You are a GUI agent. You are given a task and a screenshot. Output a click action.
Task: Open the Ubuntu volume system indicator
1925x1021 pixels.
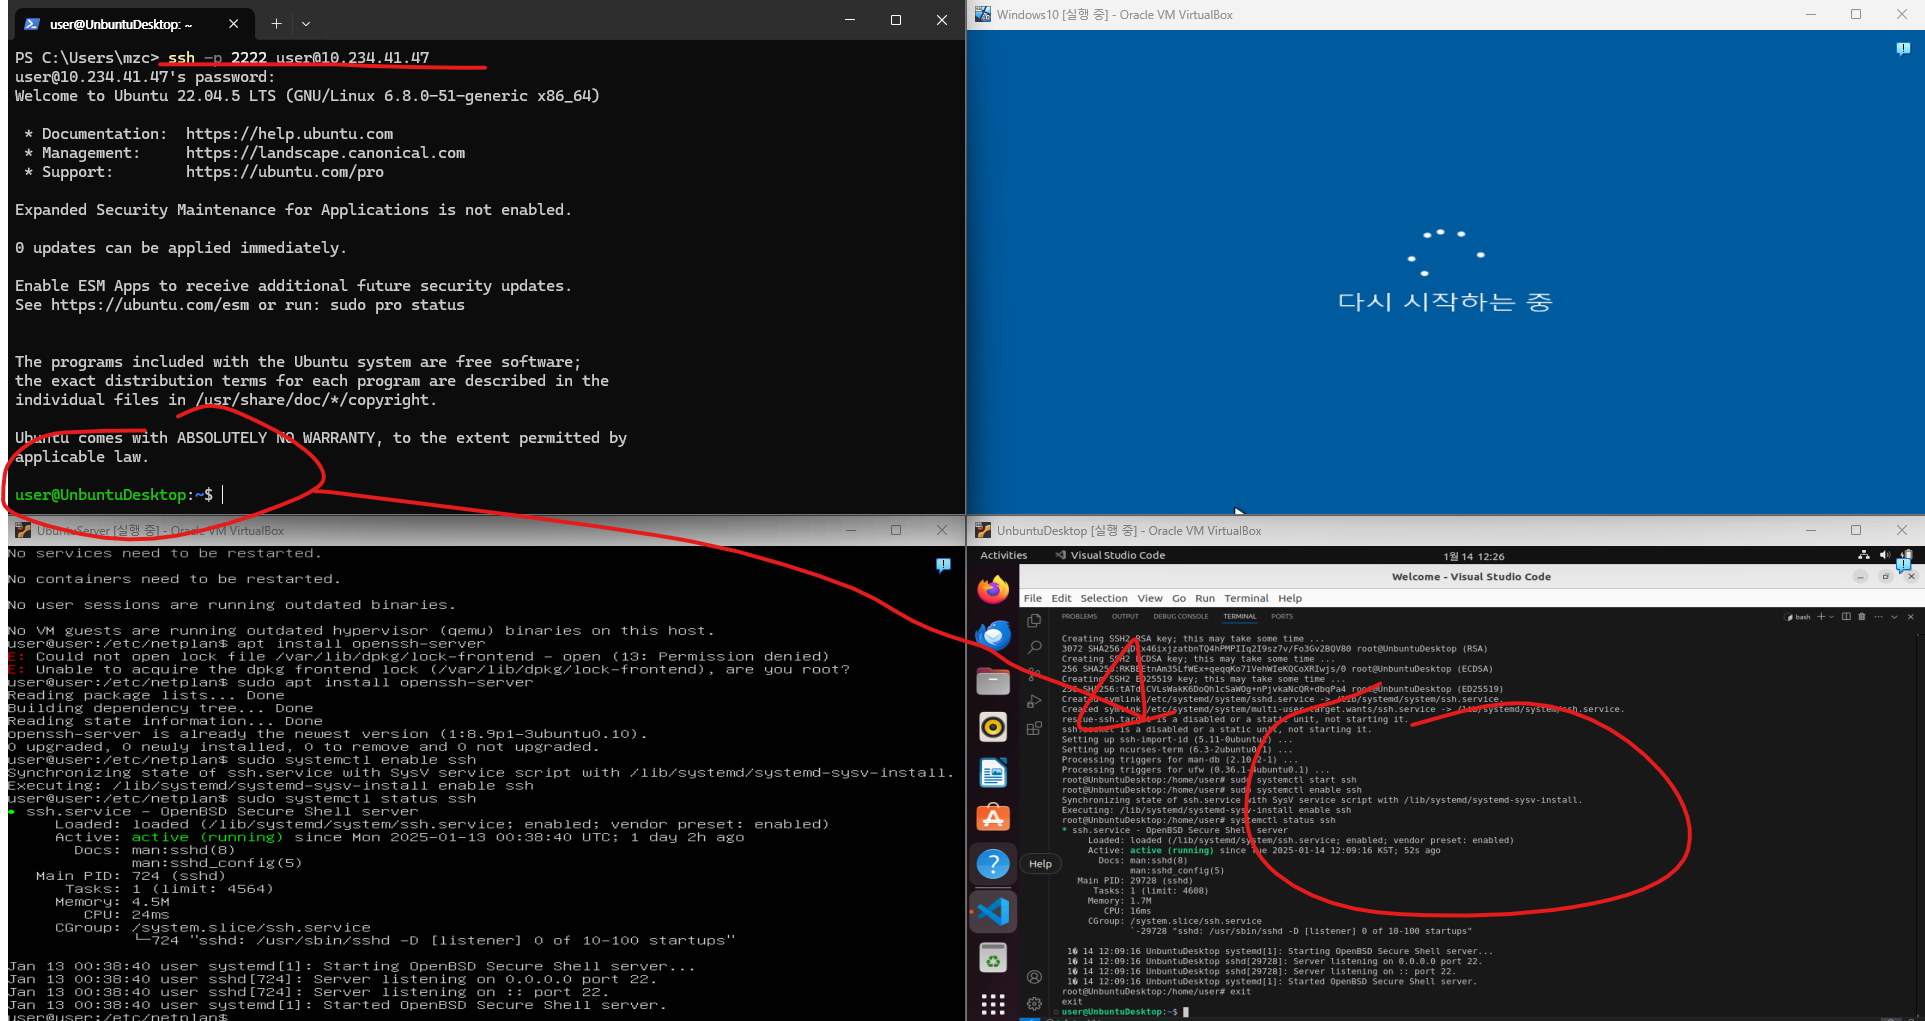point(1884,556)
